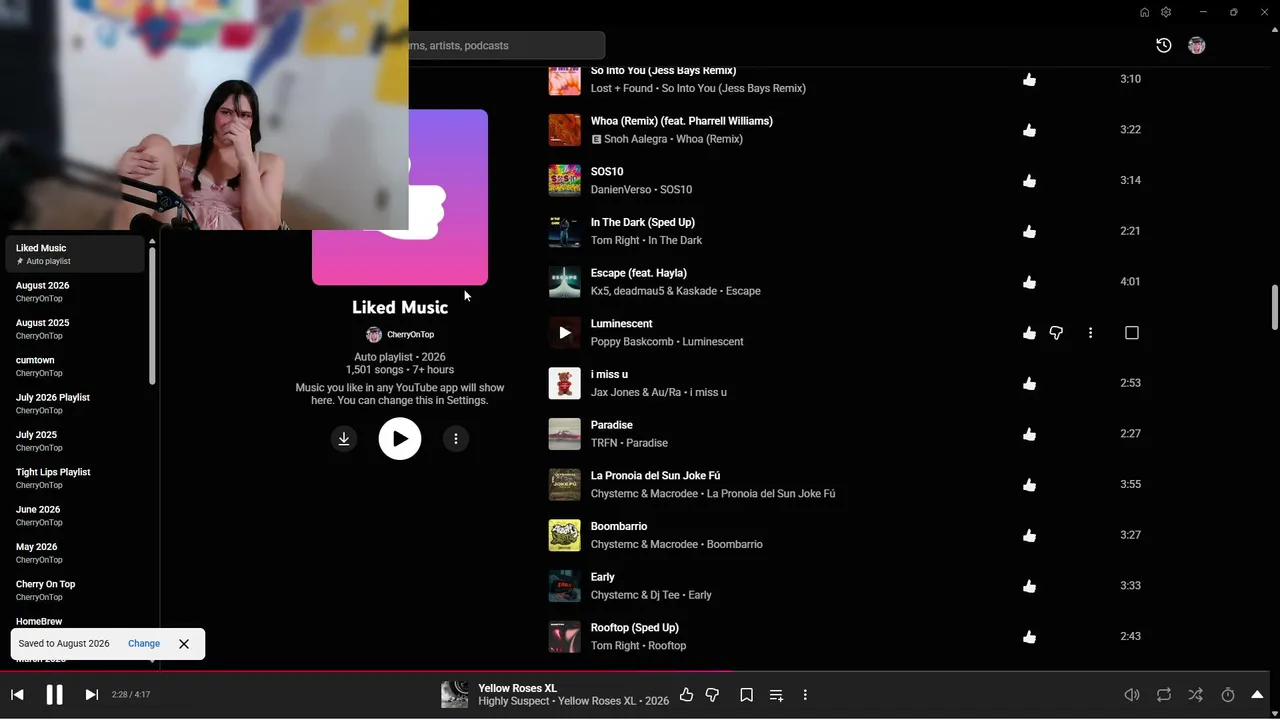The image size is (1280, 720).
Task: Open the queue icon in player bar
Action: click(x=776, y=695)
